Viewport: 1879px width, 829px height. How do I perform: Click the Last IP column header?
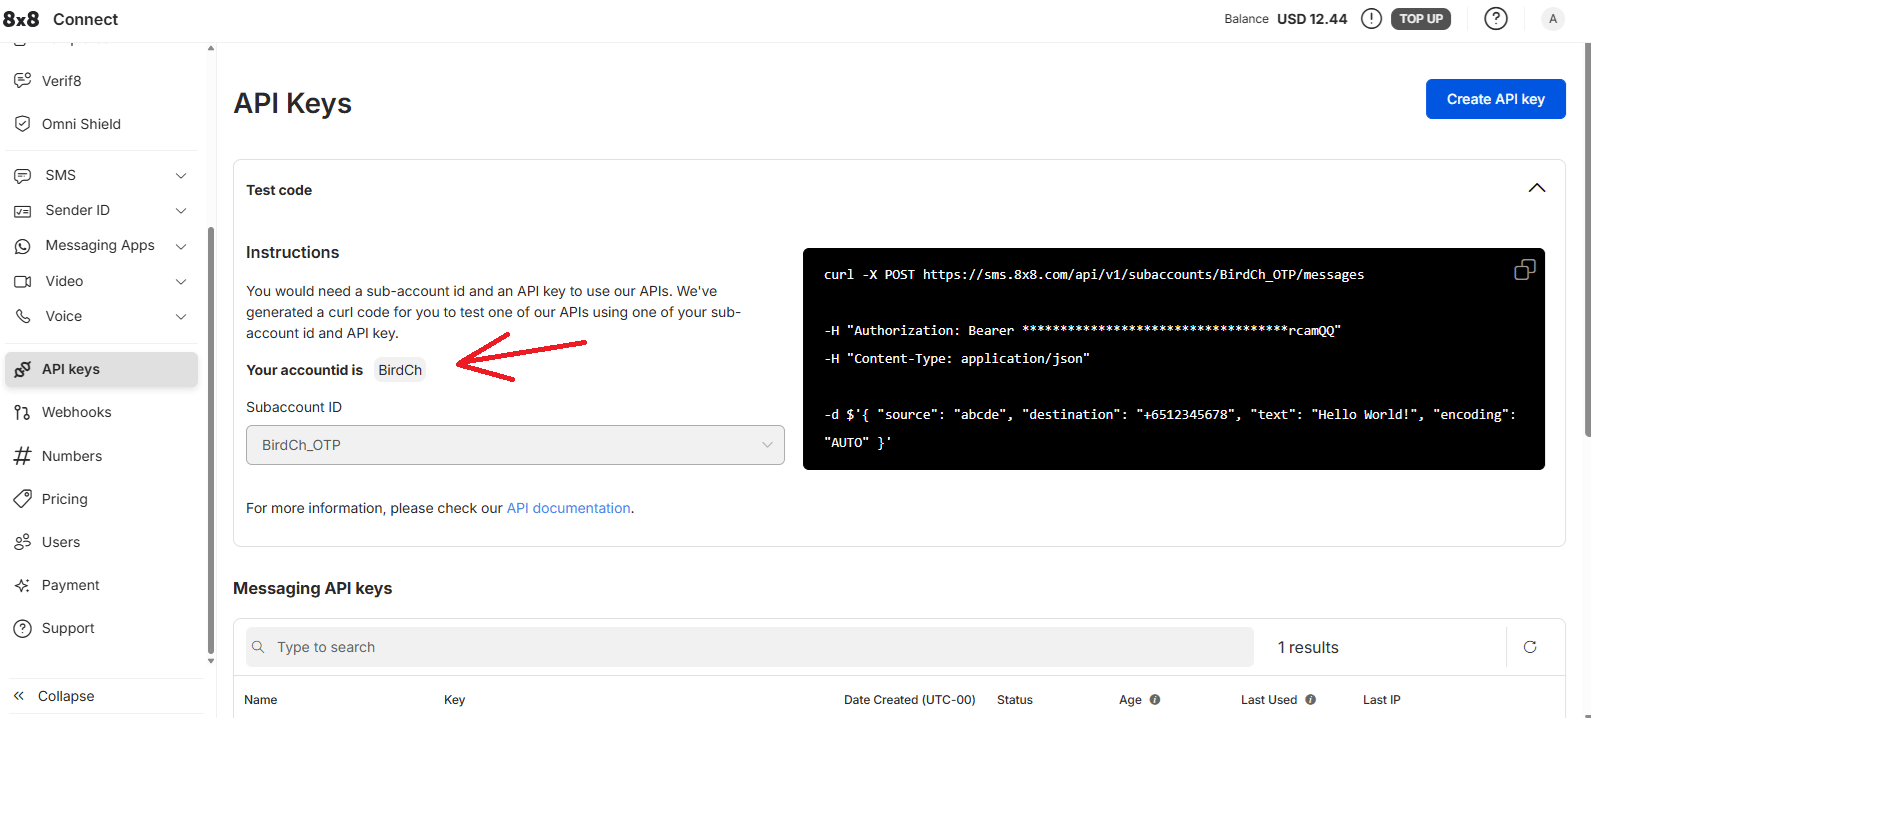click(1382, 700)
